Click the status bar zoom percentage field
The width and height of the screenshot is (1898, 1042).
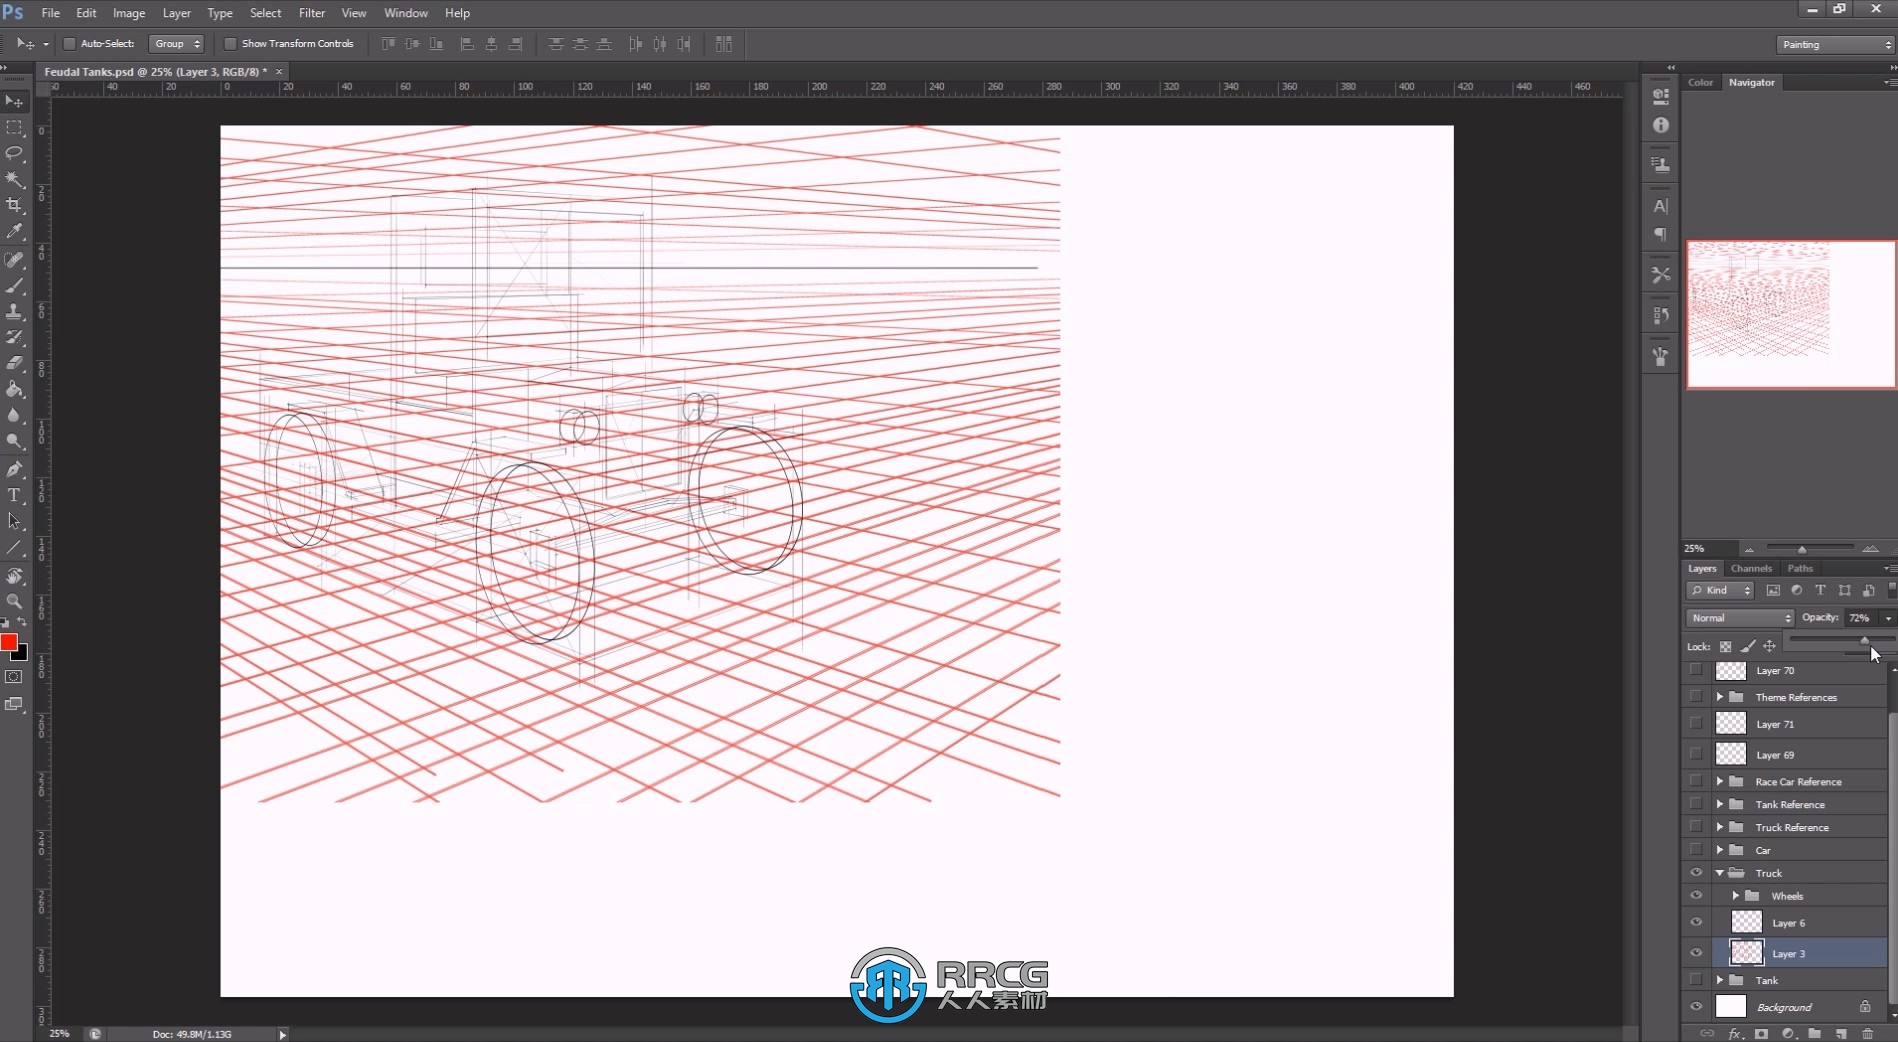click(x=60, y=1034)
